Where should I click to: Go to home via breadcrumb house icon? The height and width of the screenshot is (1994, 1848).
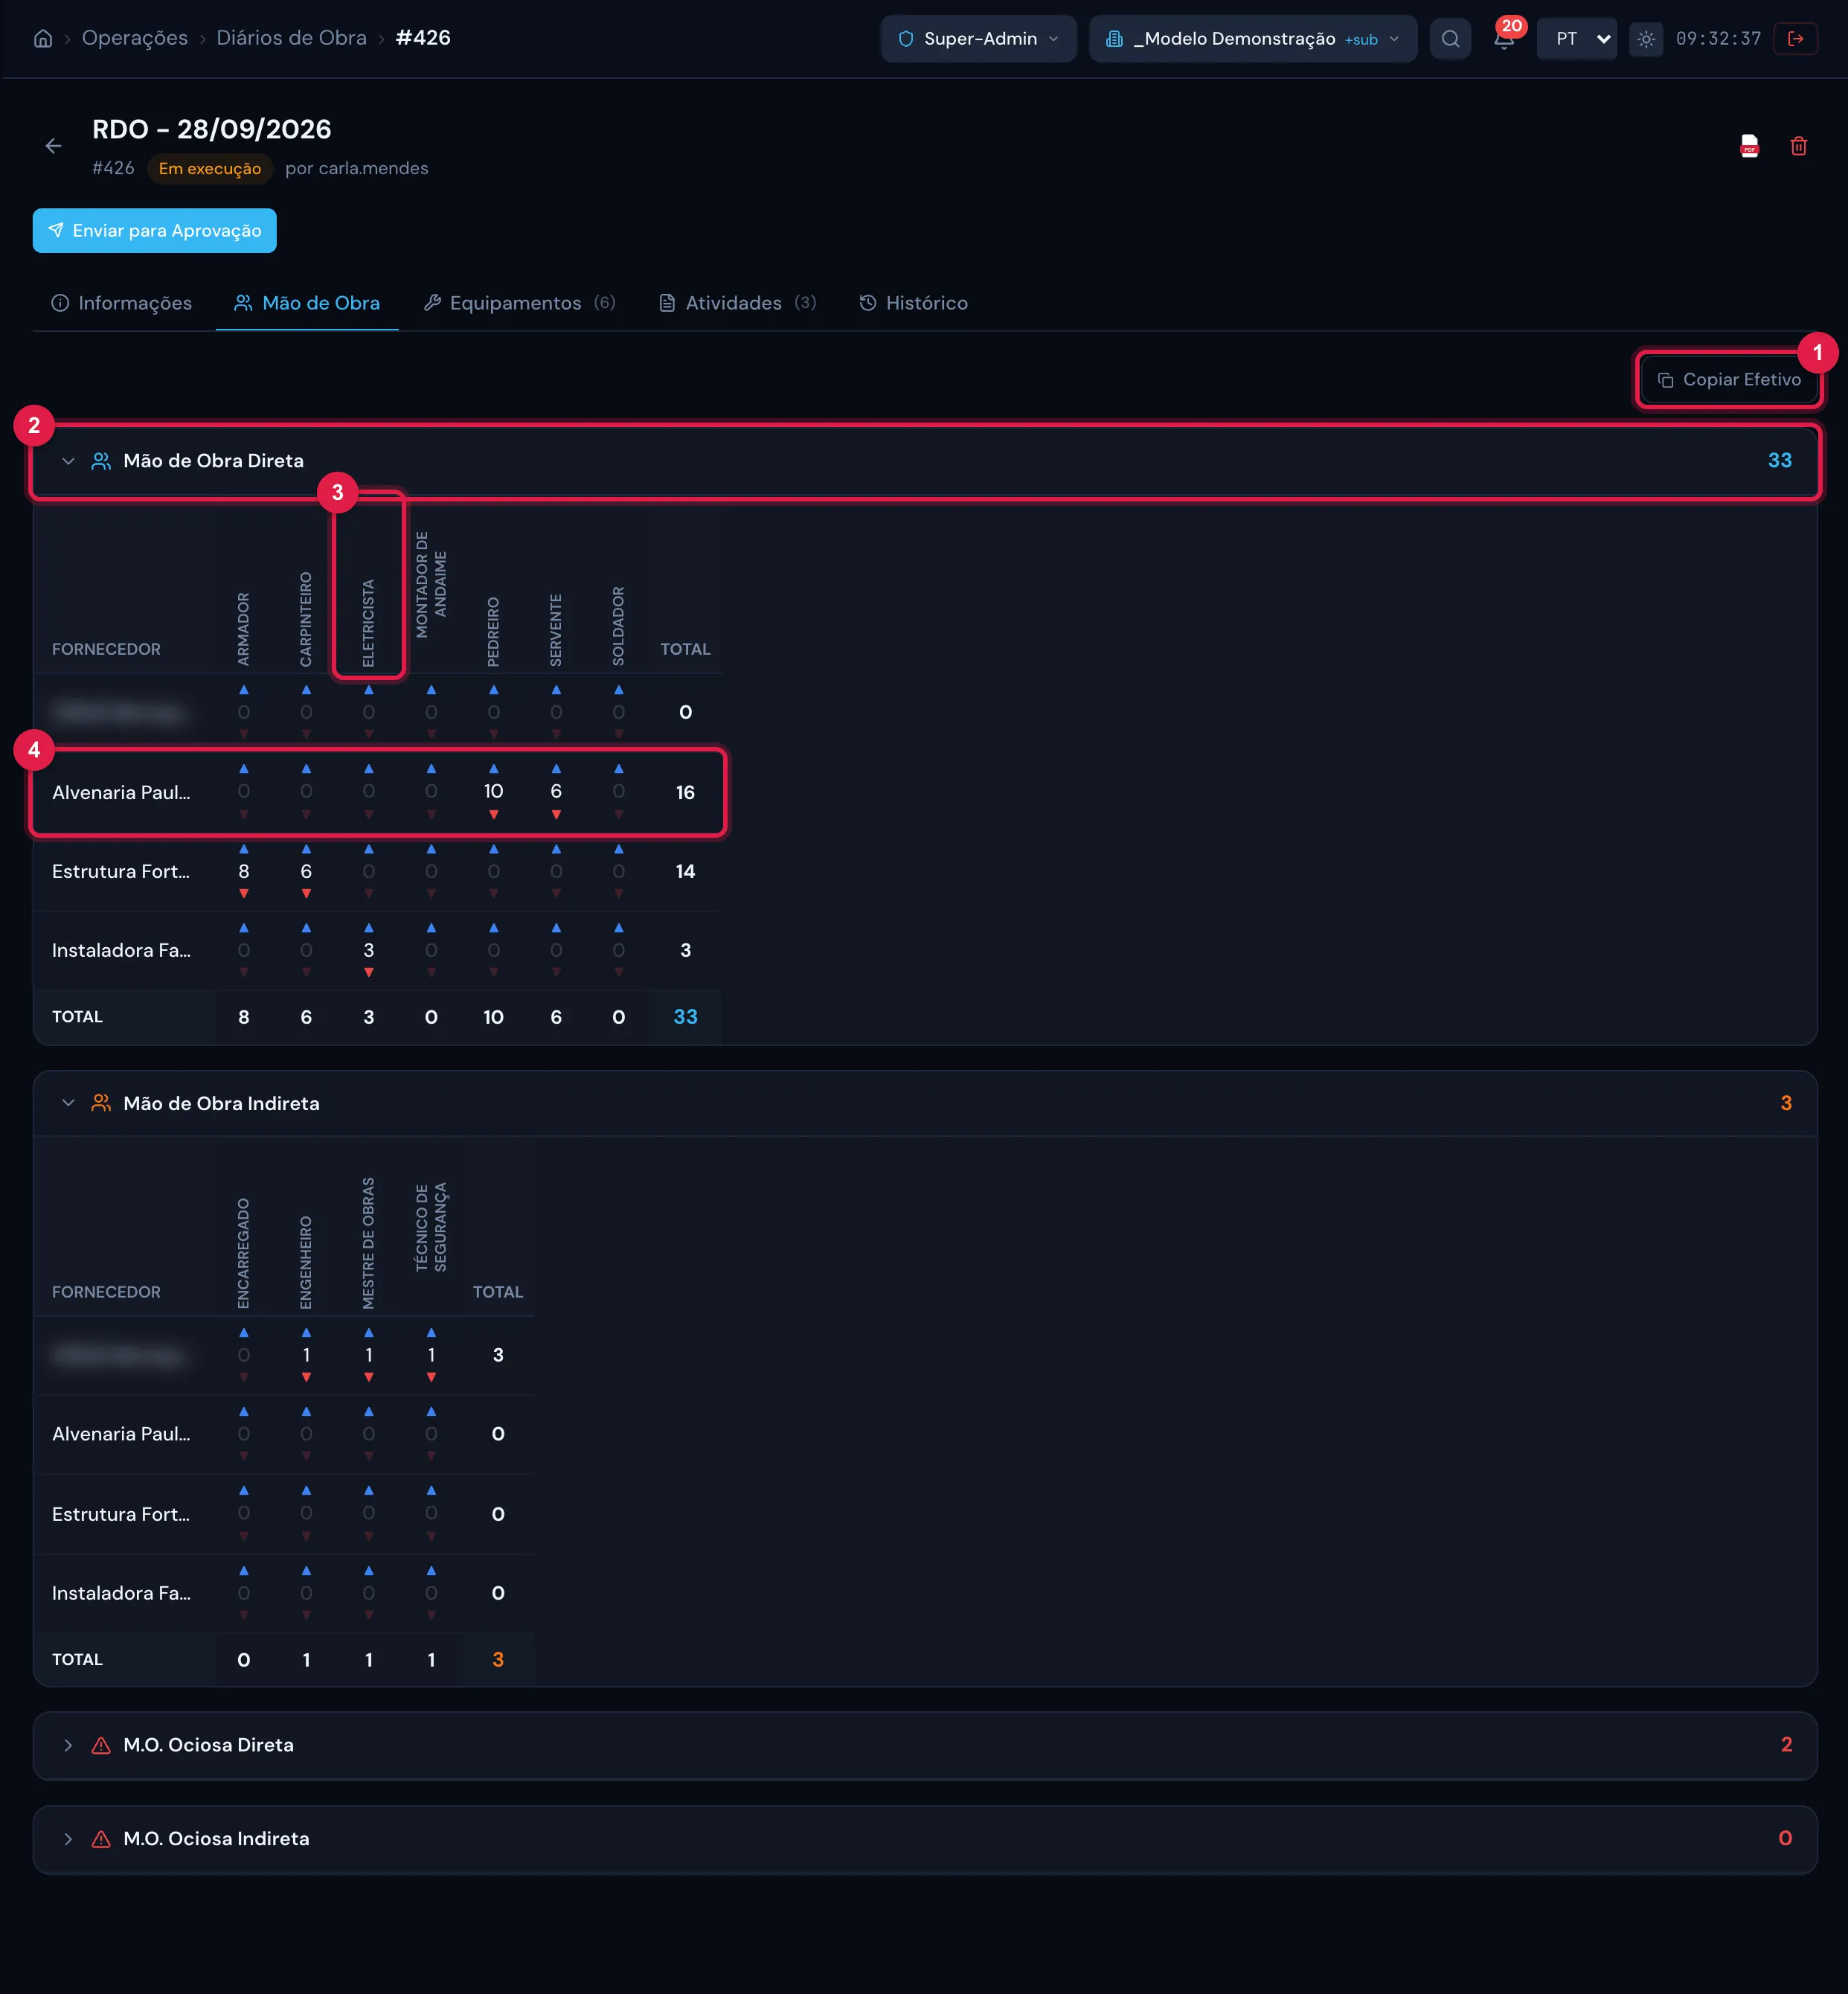coord(43,39)
